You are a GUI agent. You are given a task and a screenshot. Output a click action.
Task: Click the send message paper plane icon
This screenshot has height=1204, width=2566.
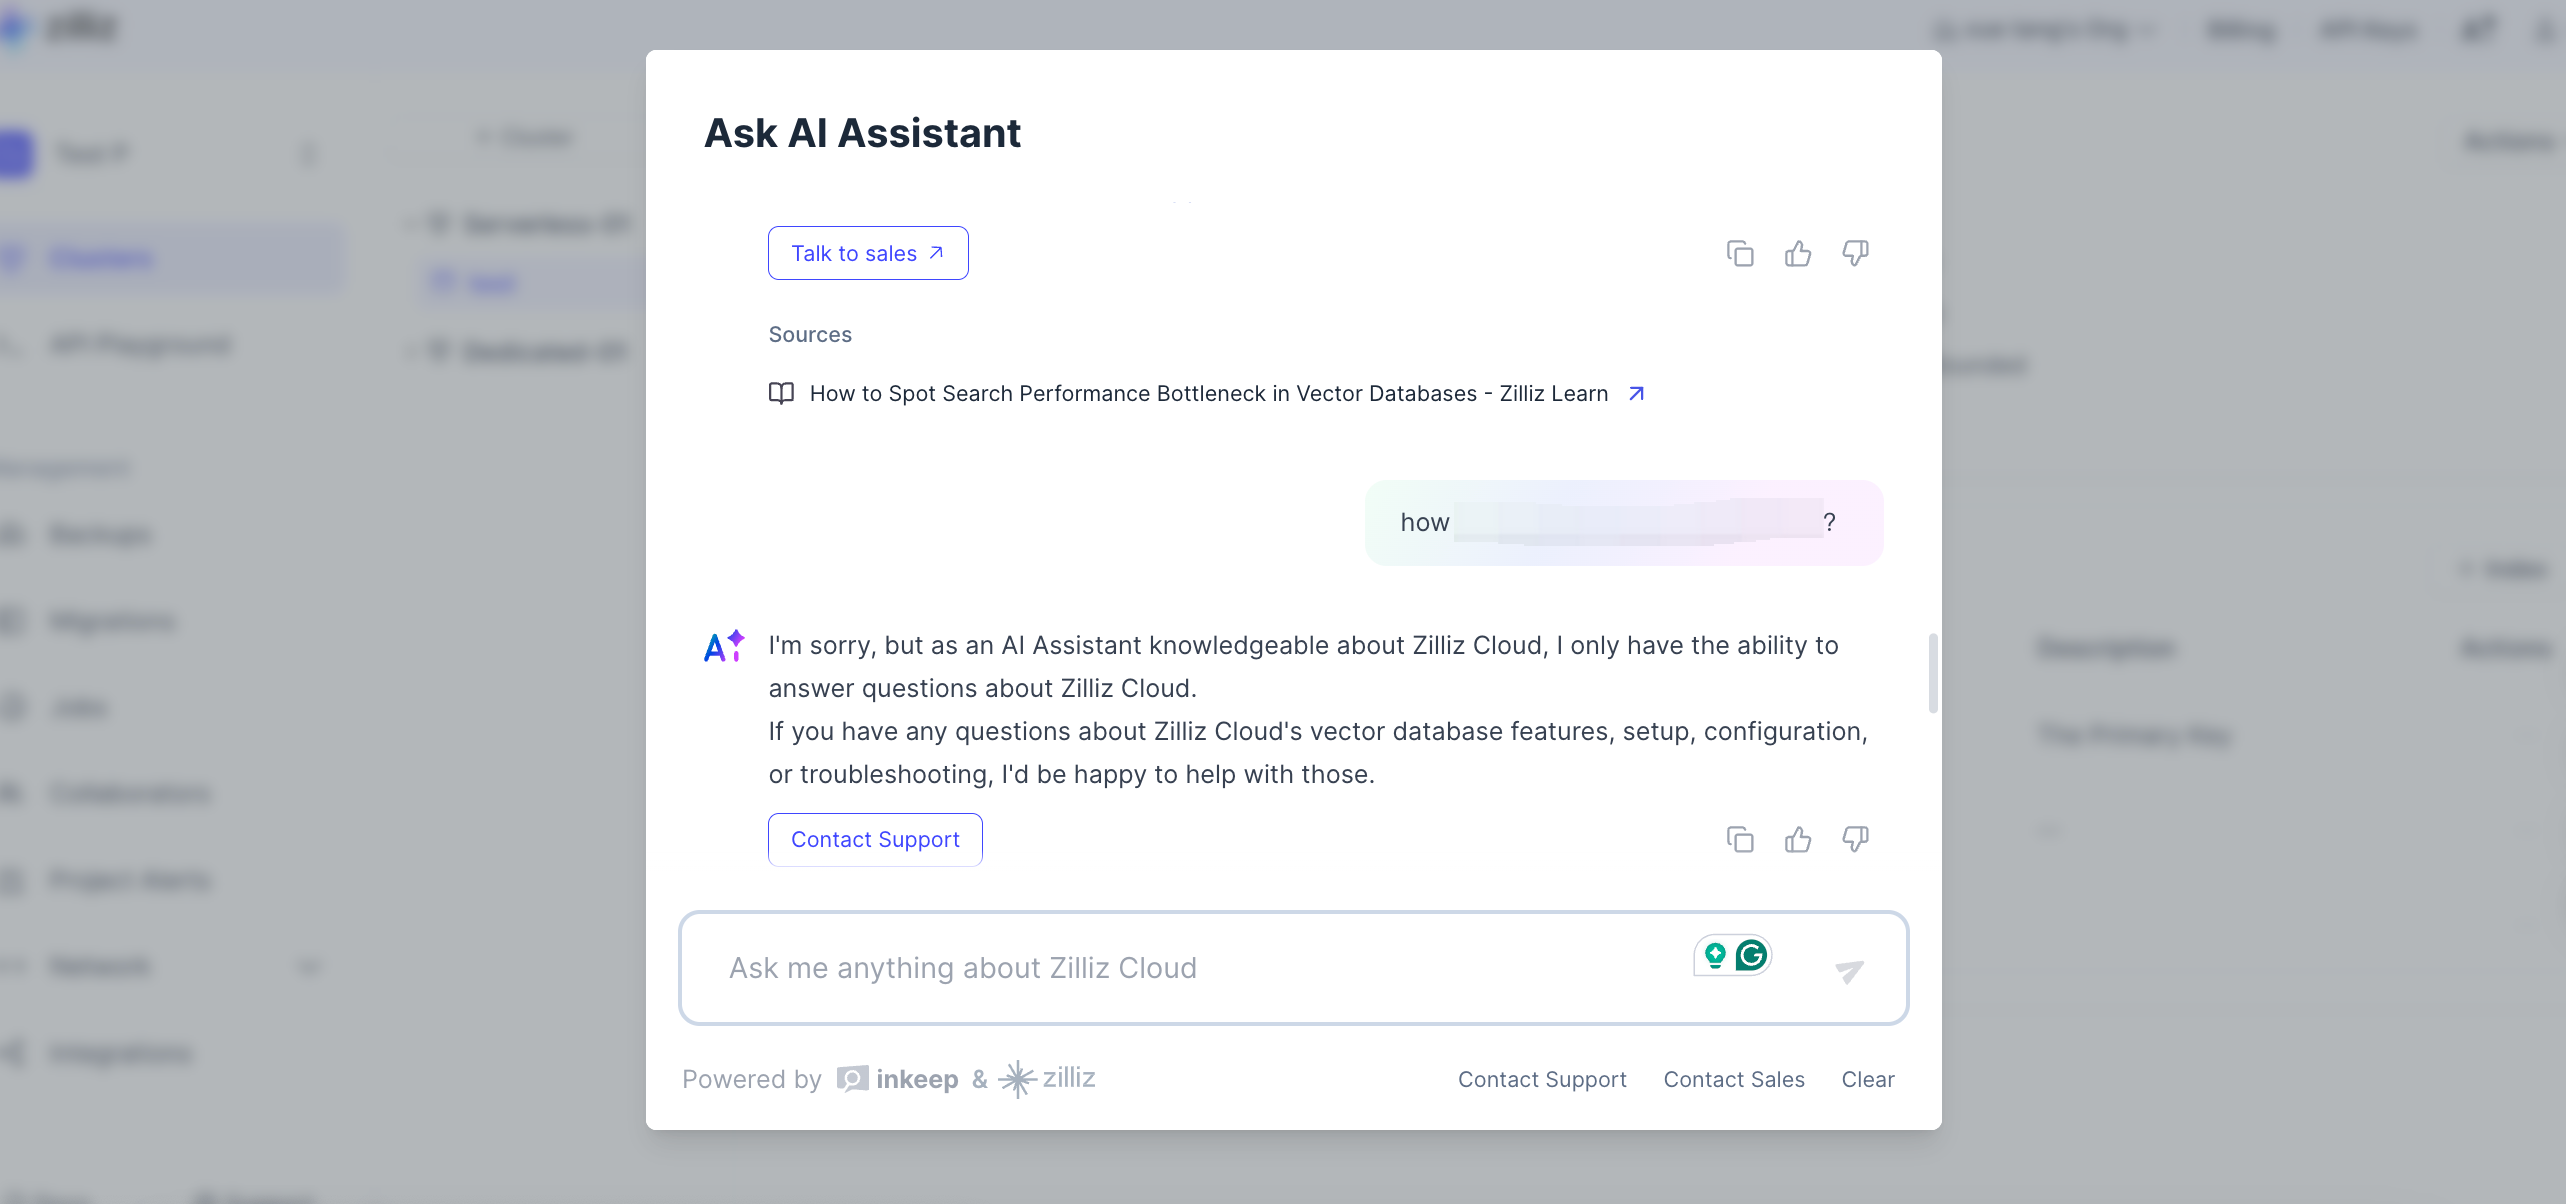tap(1849, 970)
